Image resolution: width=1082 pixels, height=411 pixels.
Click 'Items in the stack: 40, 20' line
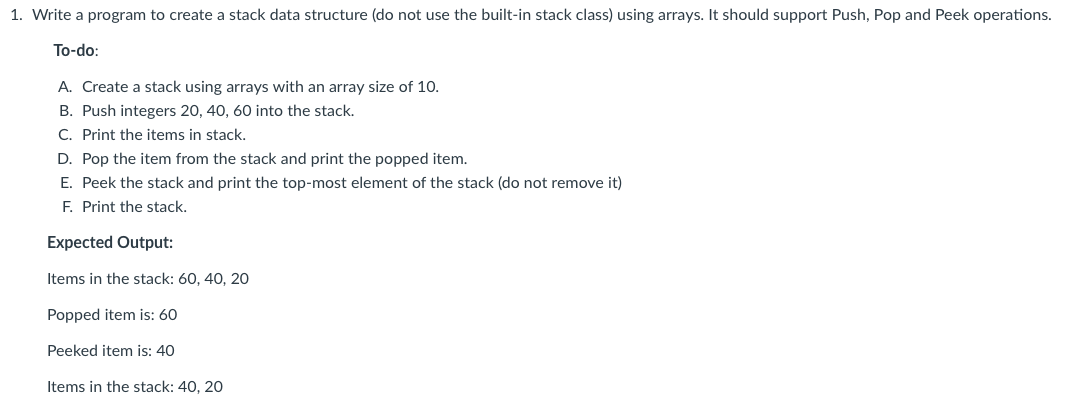coord(135,387)
